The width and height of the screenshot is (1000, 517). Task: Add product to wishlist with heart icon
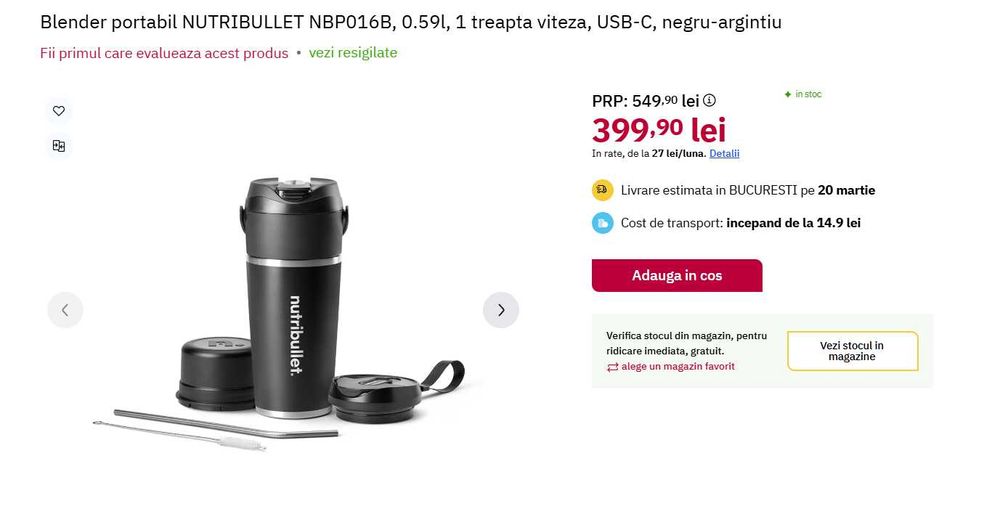point(59,111)
